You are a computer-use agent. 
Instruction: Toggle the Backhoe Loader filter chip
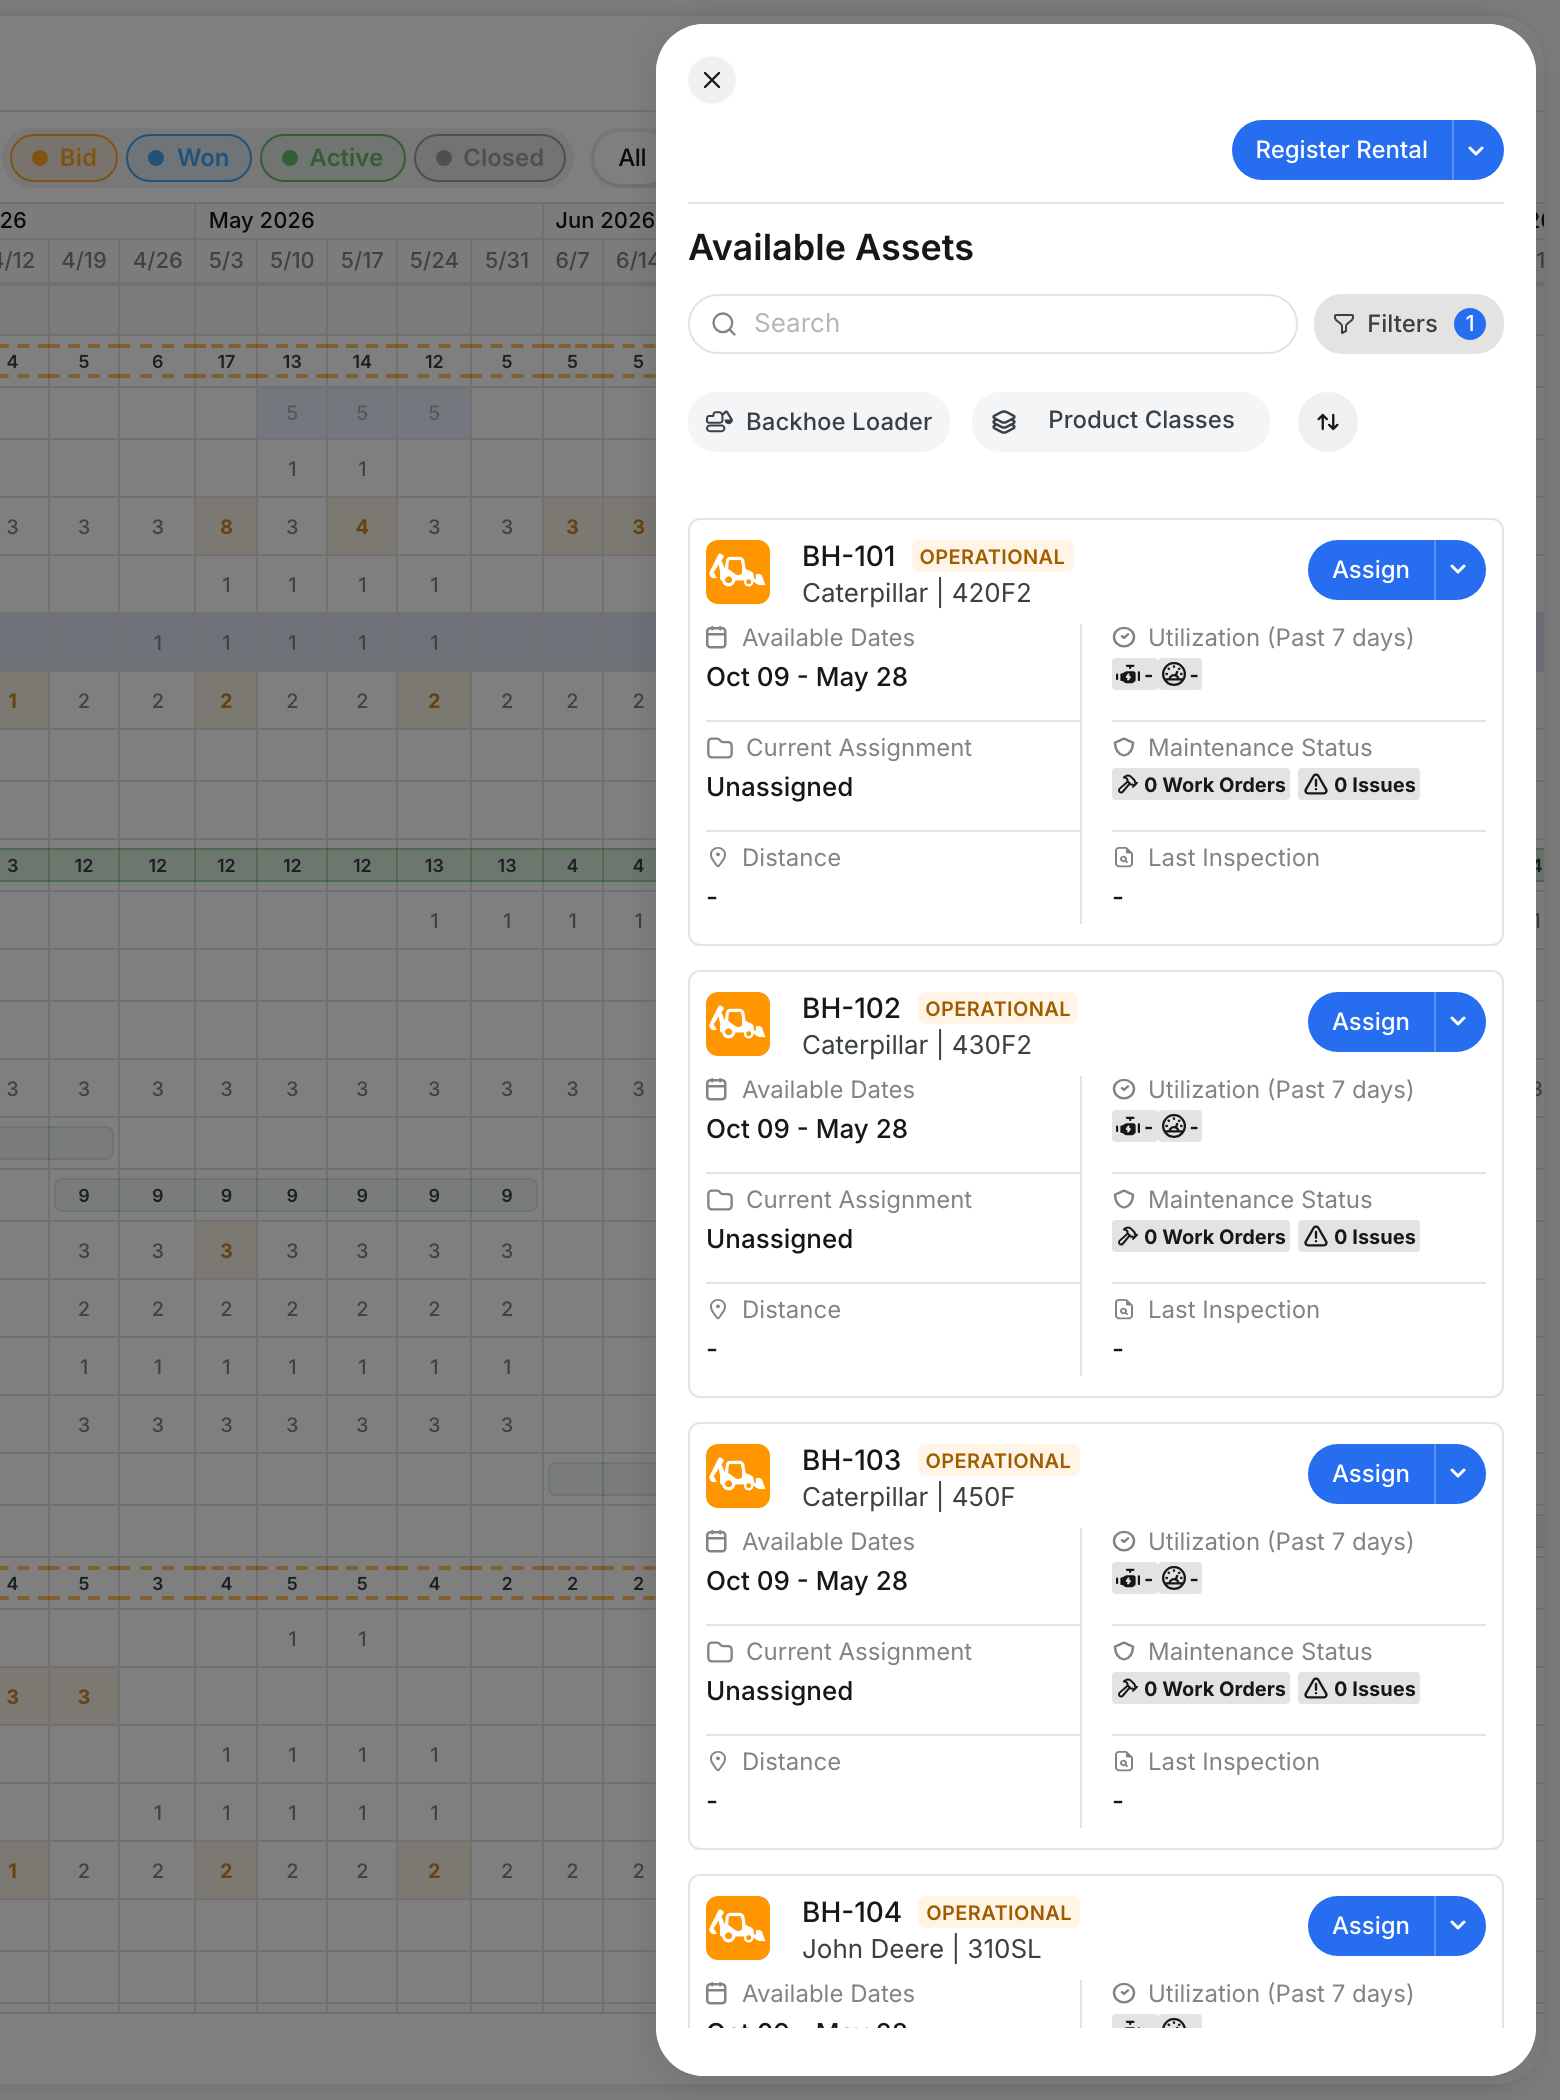pyautogui.click(x=819, y=422)
